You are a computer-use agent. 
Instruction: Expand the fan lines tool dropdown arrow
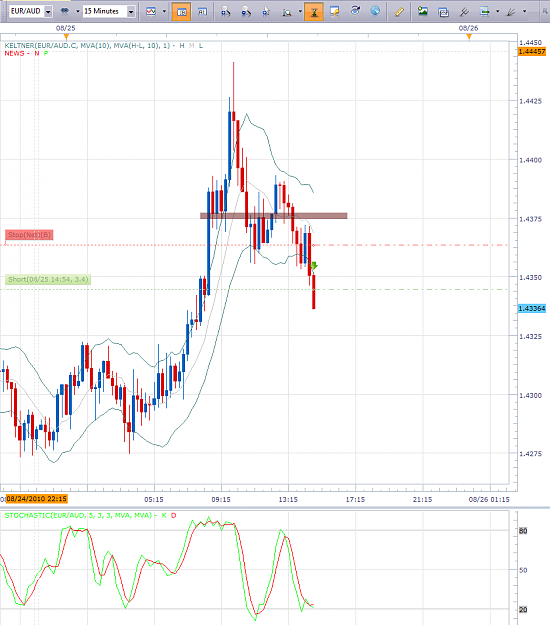click(x=524, y=11)
